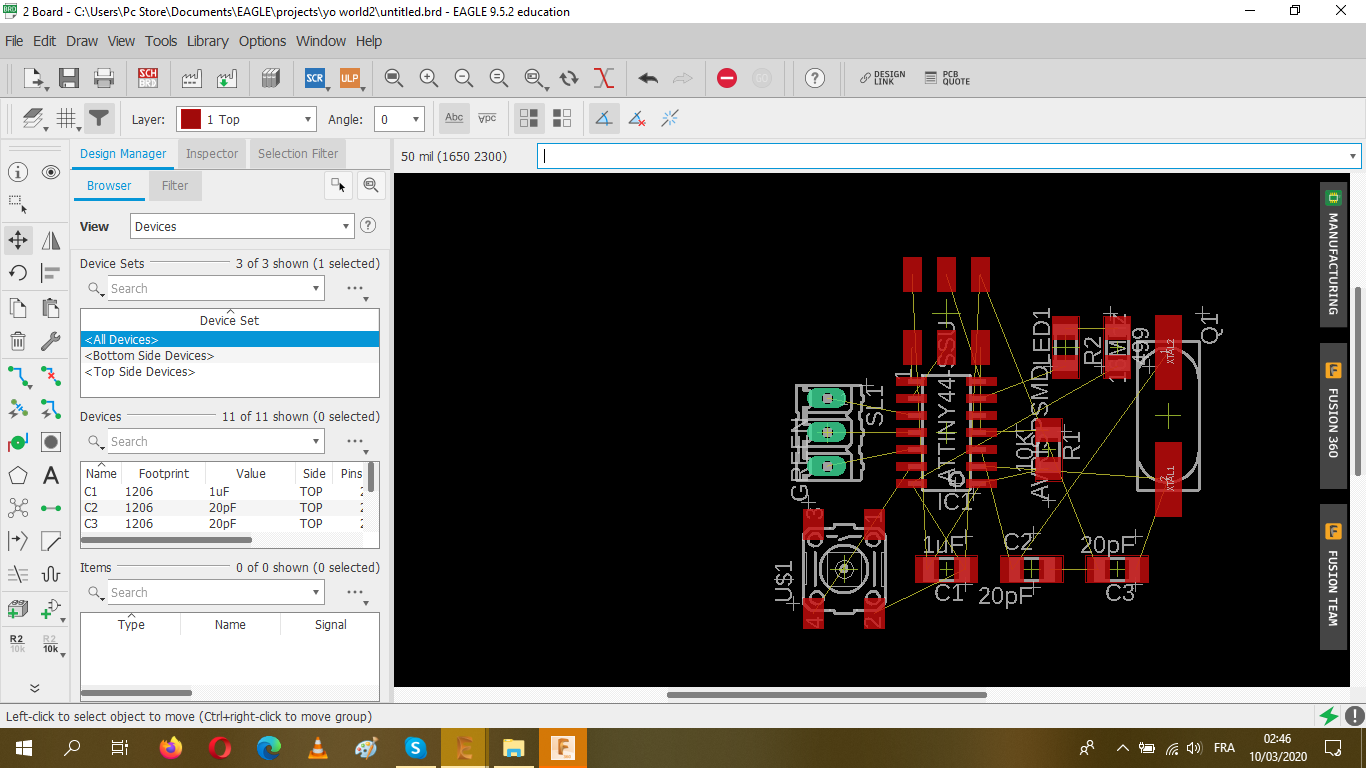Click the red Stop command icon

tap(727, 78)
